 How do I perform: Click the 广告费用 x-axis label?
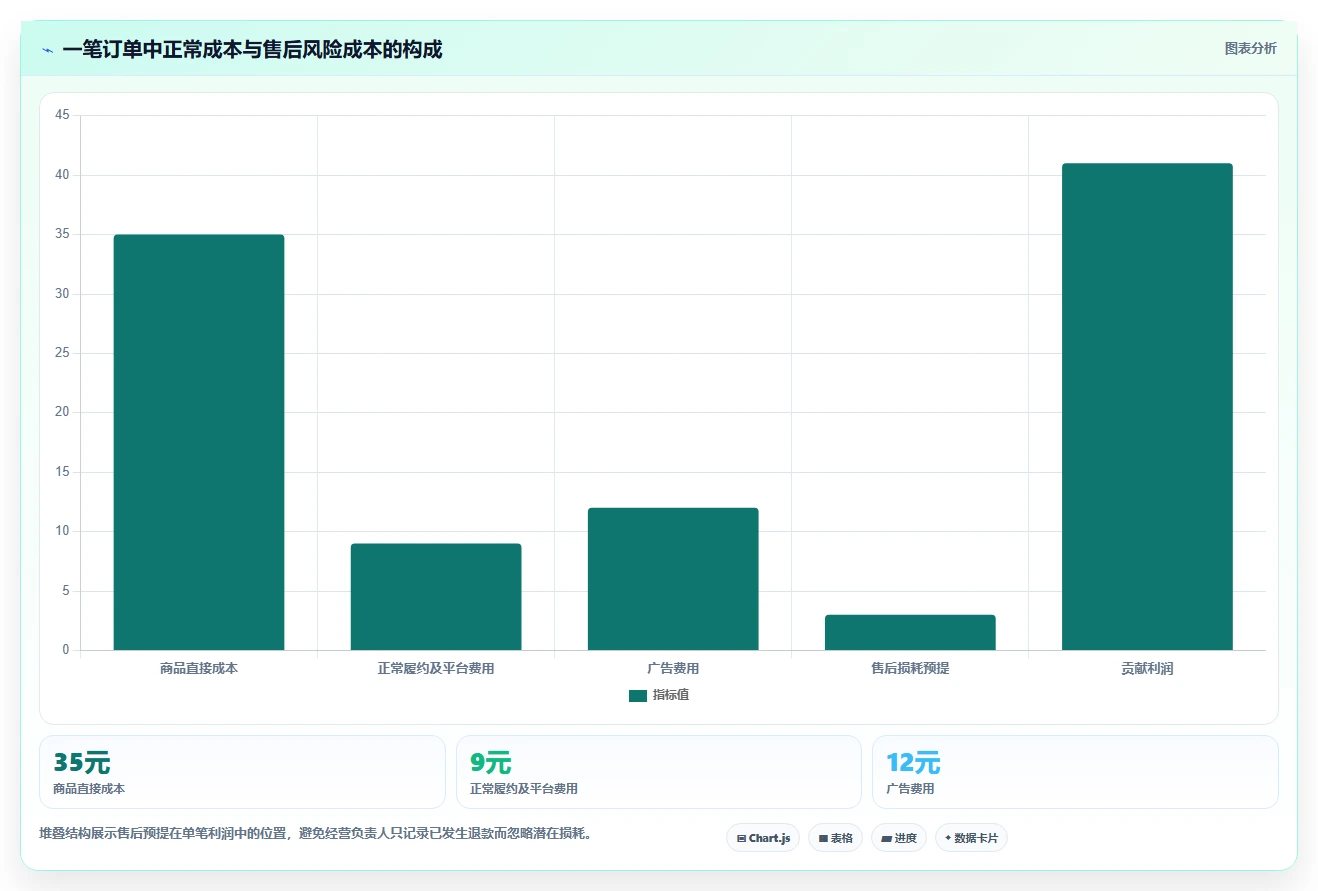(x=673, y=668)
